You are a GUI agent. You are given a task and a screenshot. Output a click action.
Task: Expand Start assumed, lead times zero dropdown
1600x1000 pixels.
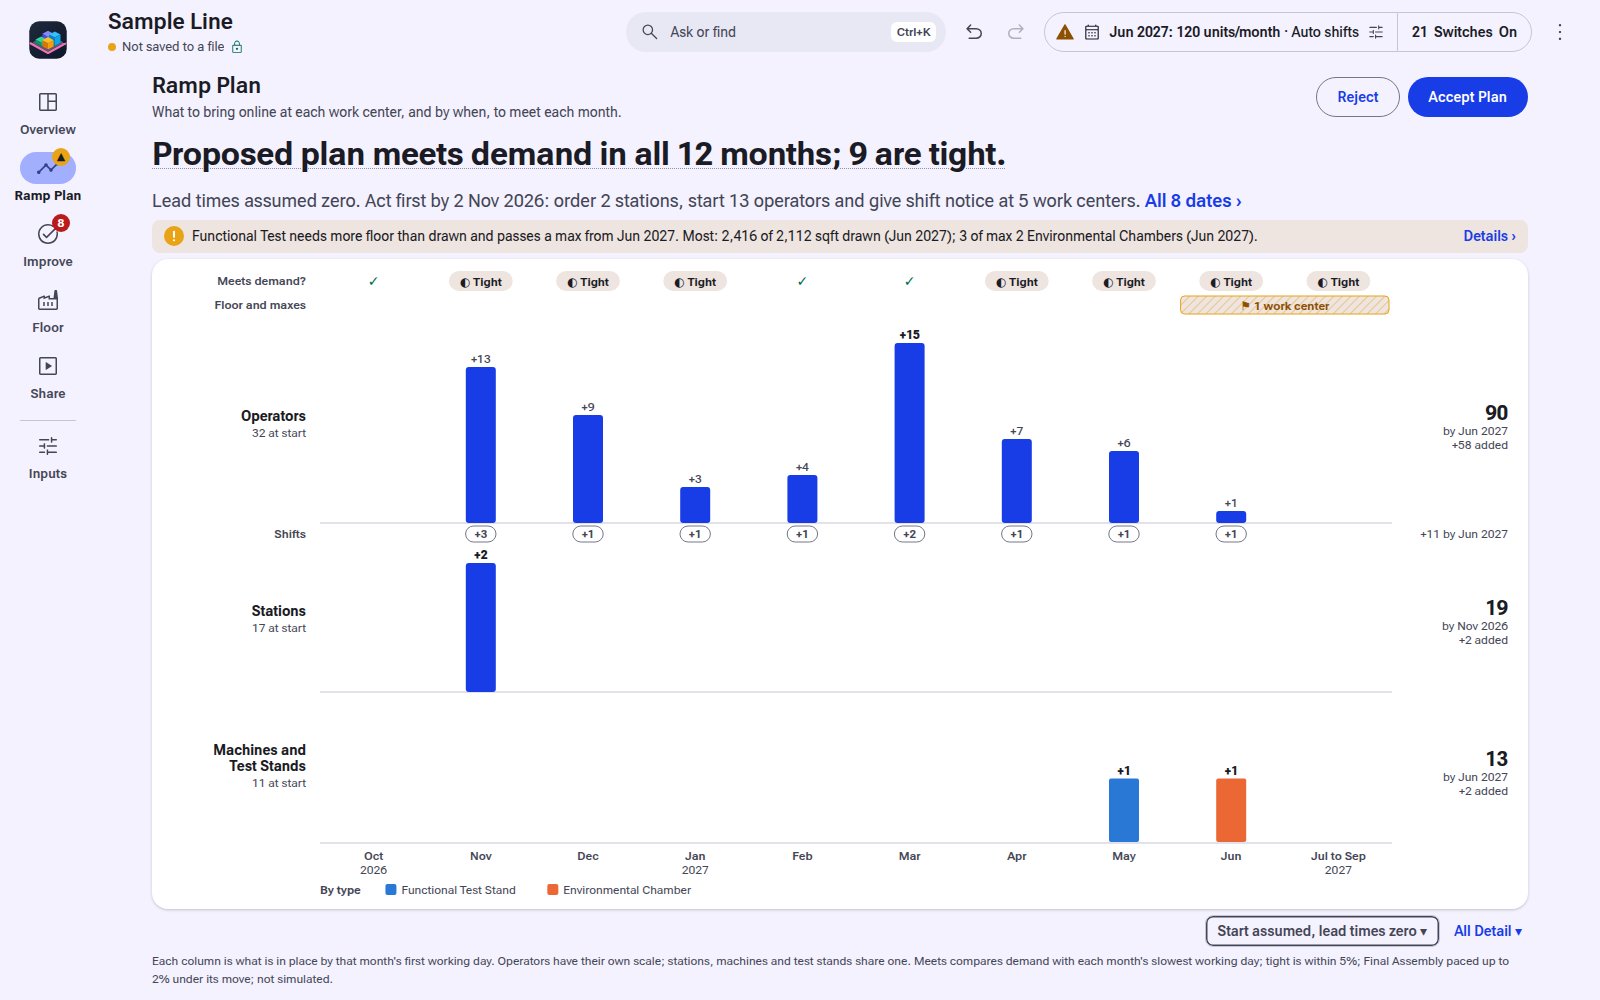(1322, 931)
